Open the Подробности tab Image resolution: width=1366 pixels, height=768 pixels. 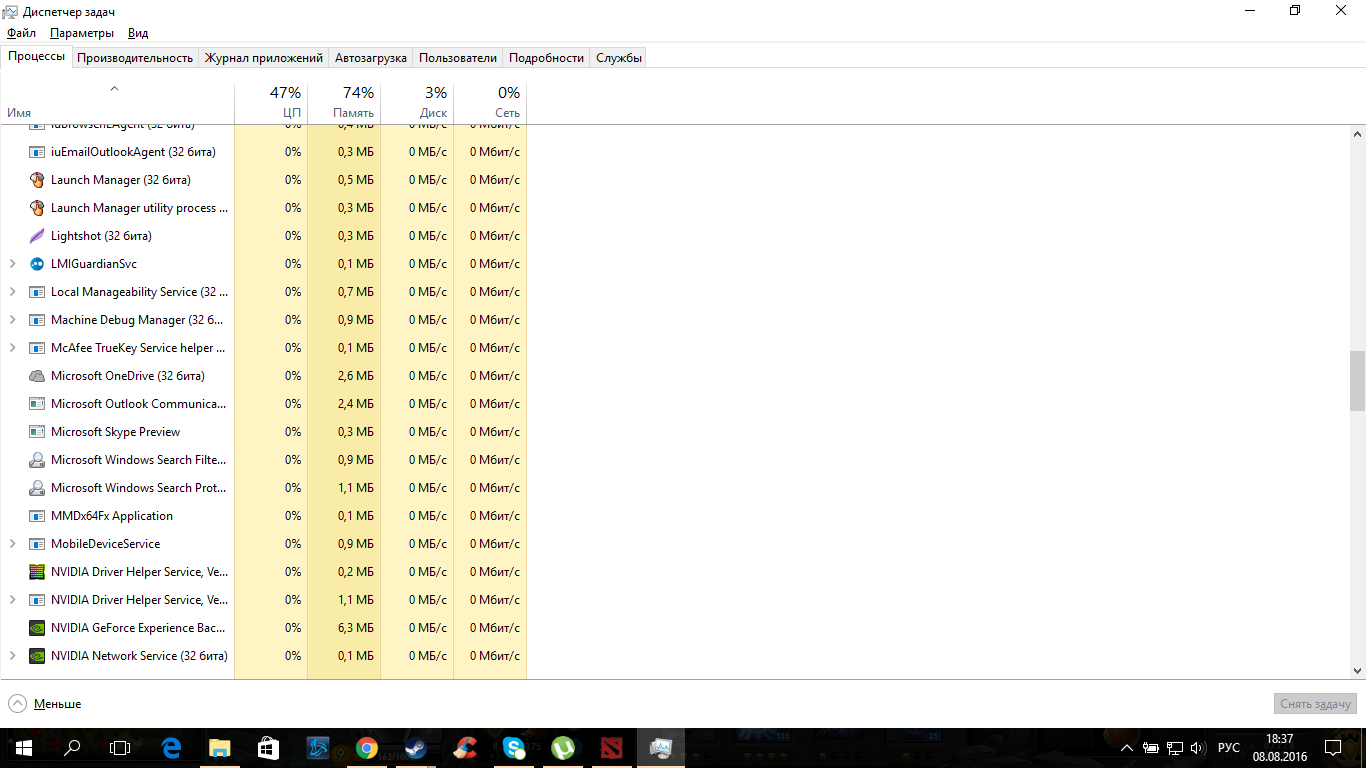(x=546, y=58)
